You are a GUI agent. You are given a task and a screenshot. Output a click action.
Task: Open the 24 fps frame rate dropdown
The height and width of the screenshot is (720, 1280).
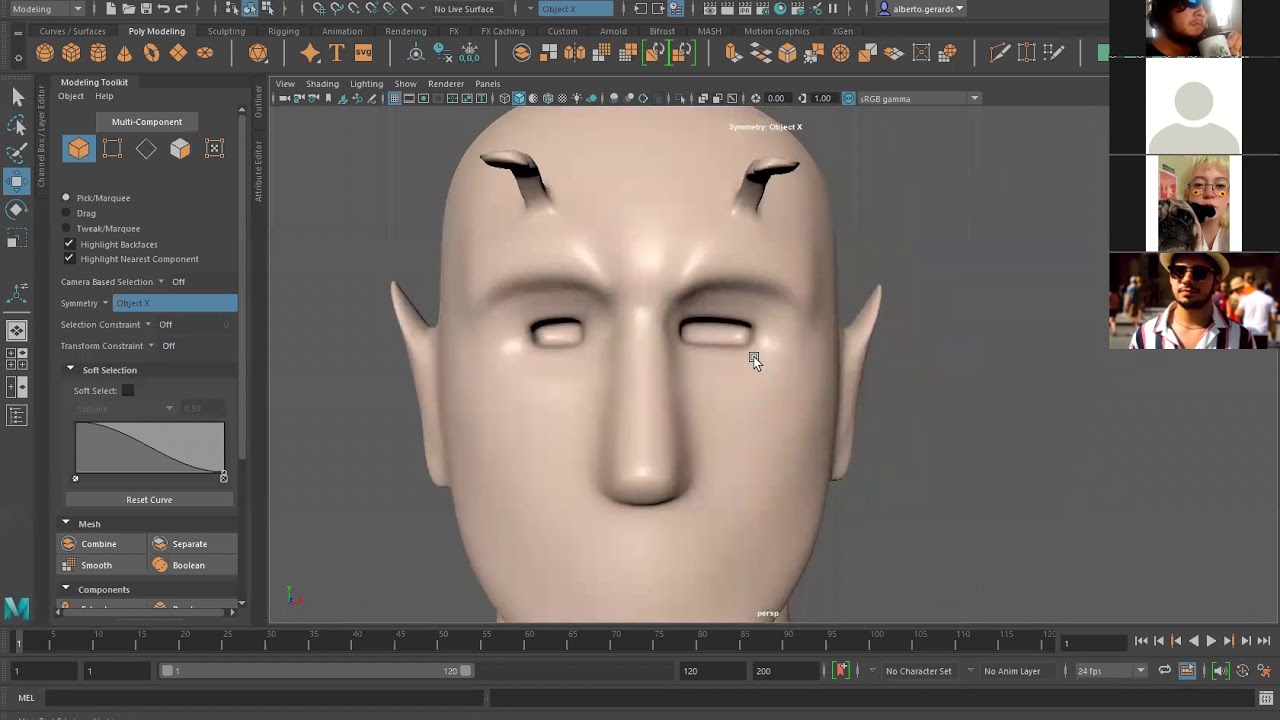(x=1110, y=670)
